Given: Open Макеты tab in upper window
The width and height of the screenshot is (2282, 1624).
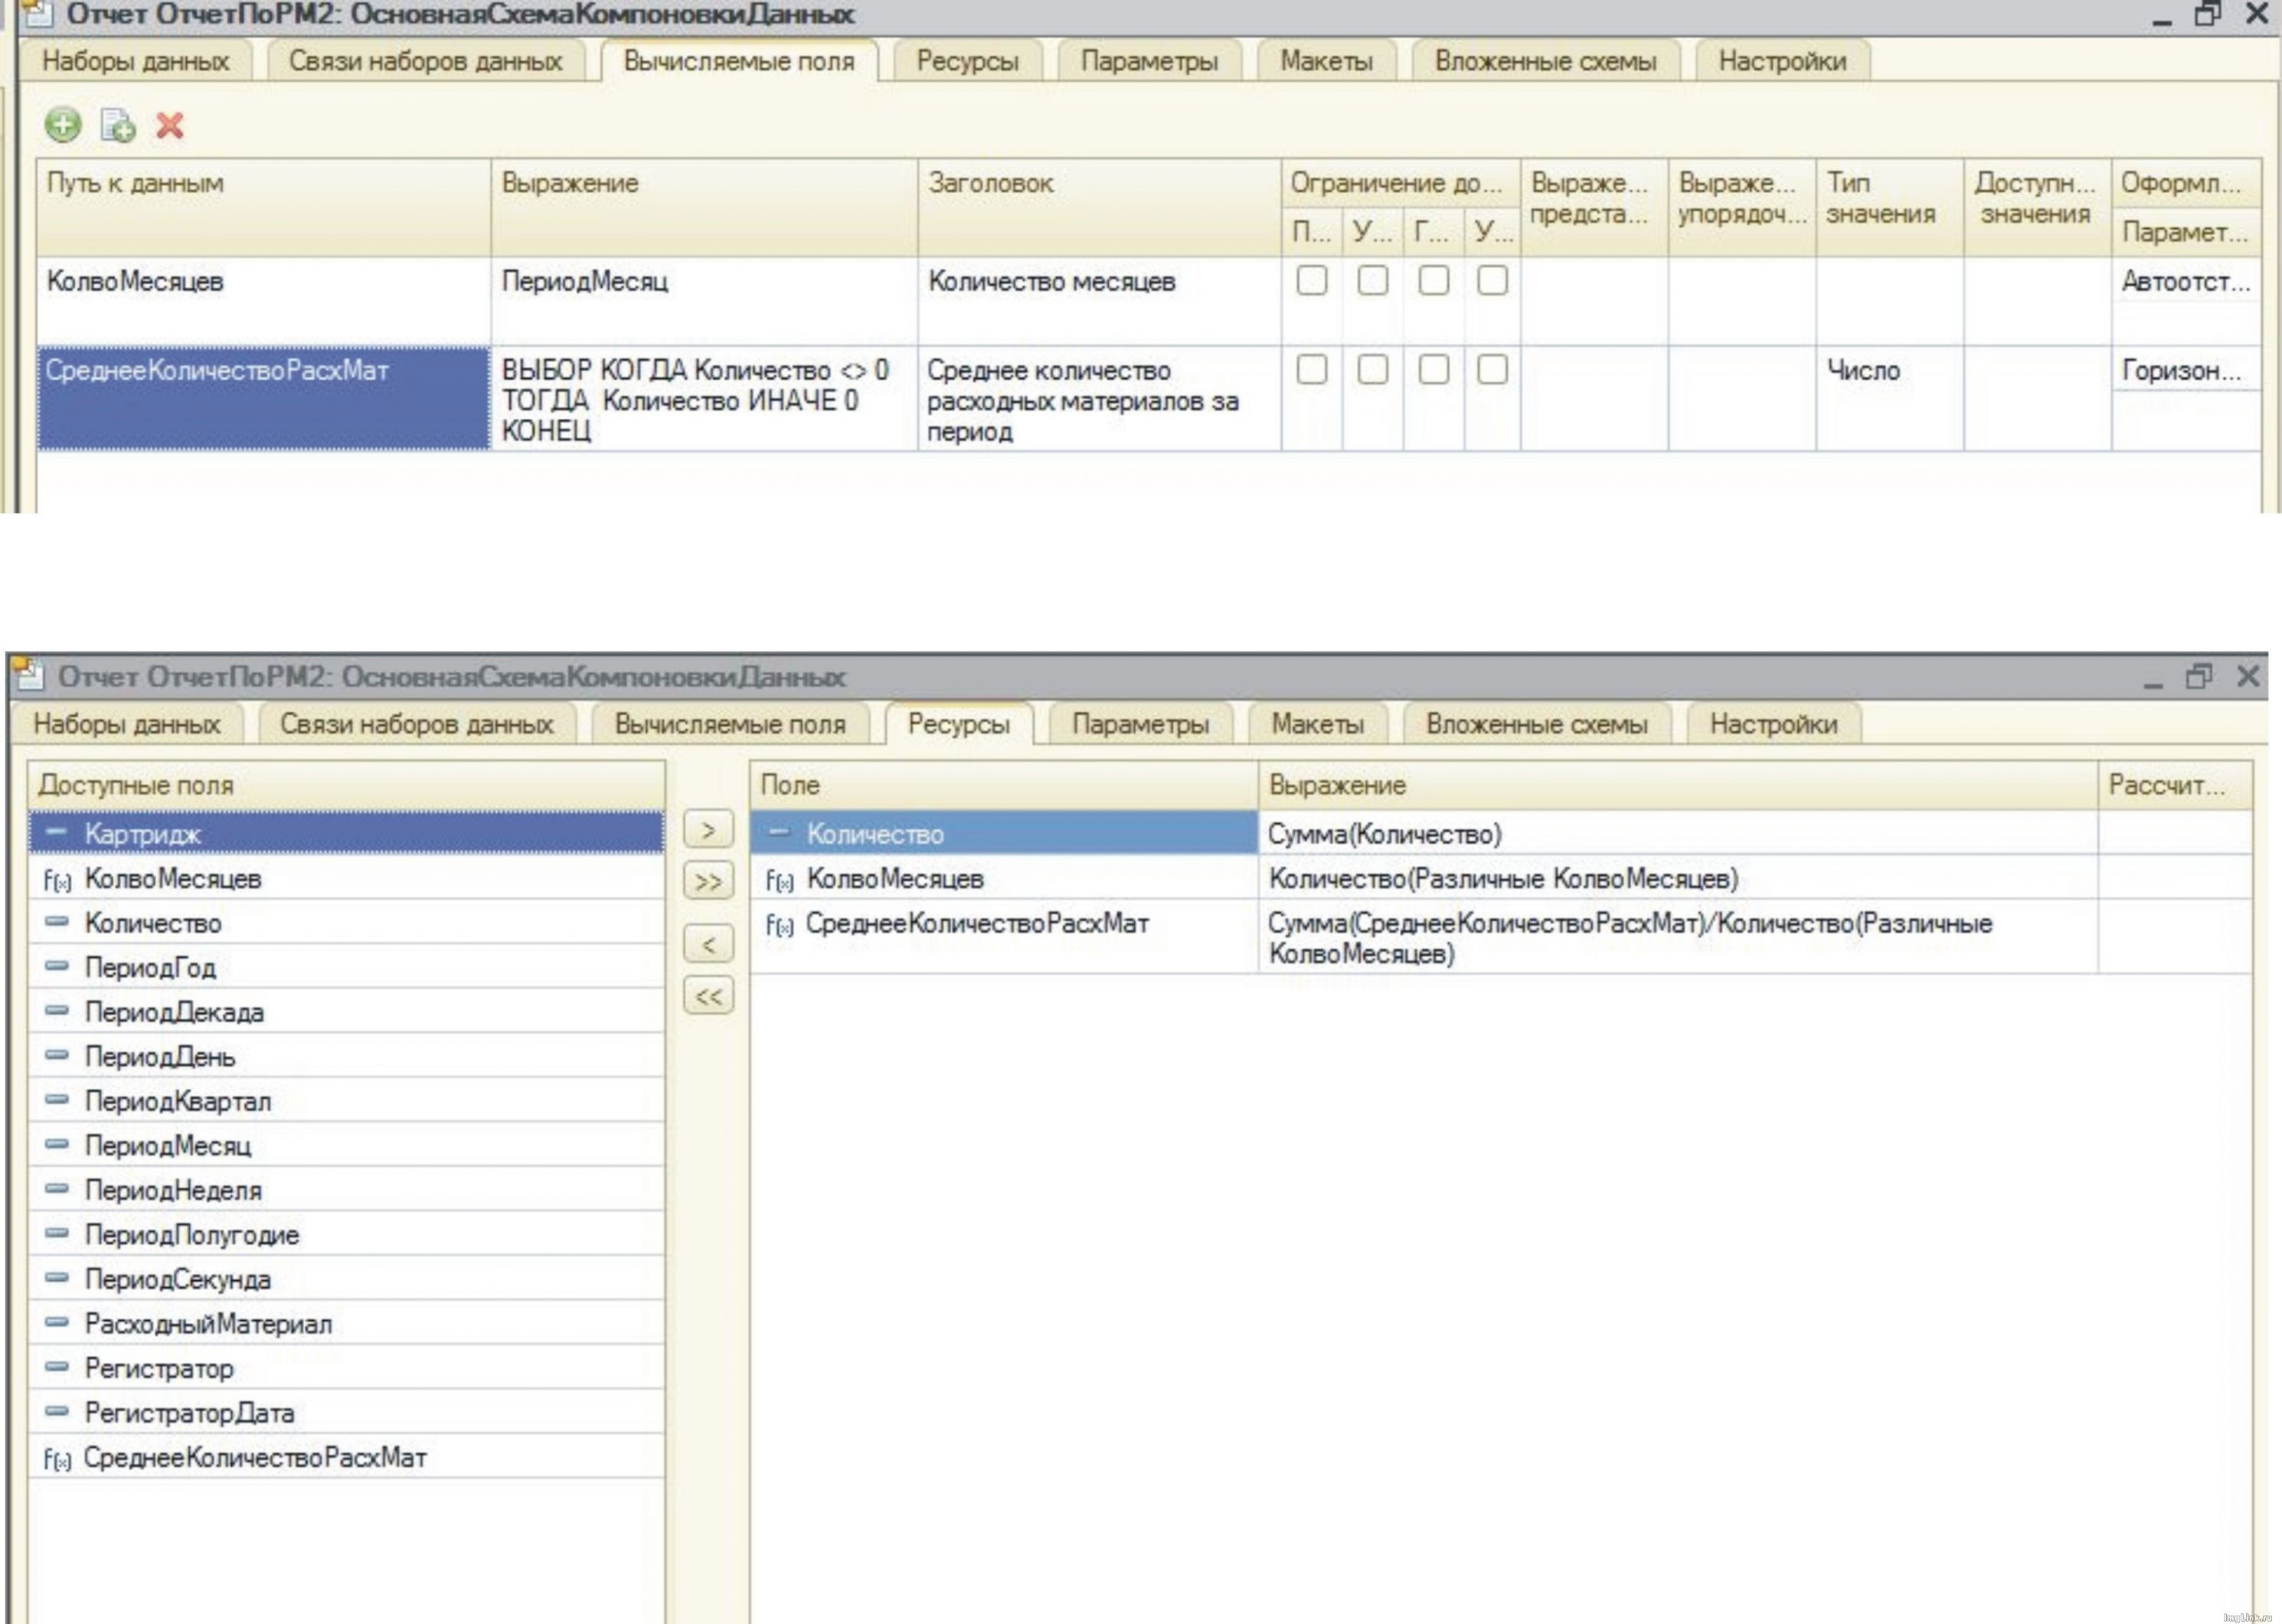Looking at the screenshot, I should click(x=1326, y=61).
